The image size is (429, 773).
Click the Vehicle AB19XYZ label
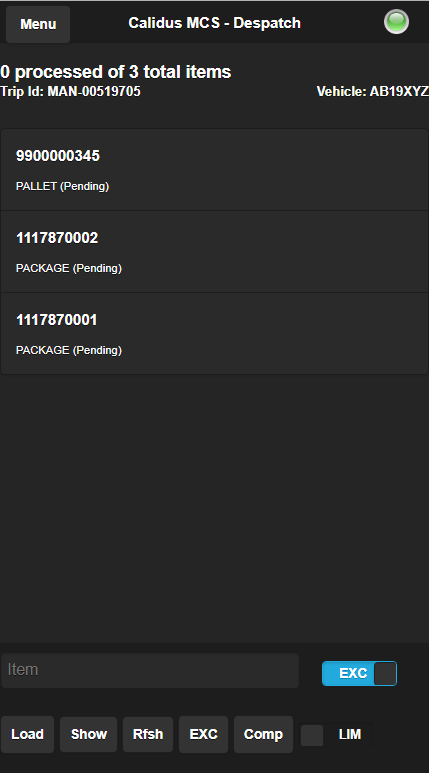pos(373,91)
